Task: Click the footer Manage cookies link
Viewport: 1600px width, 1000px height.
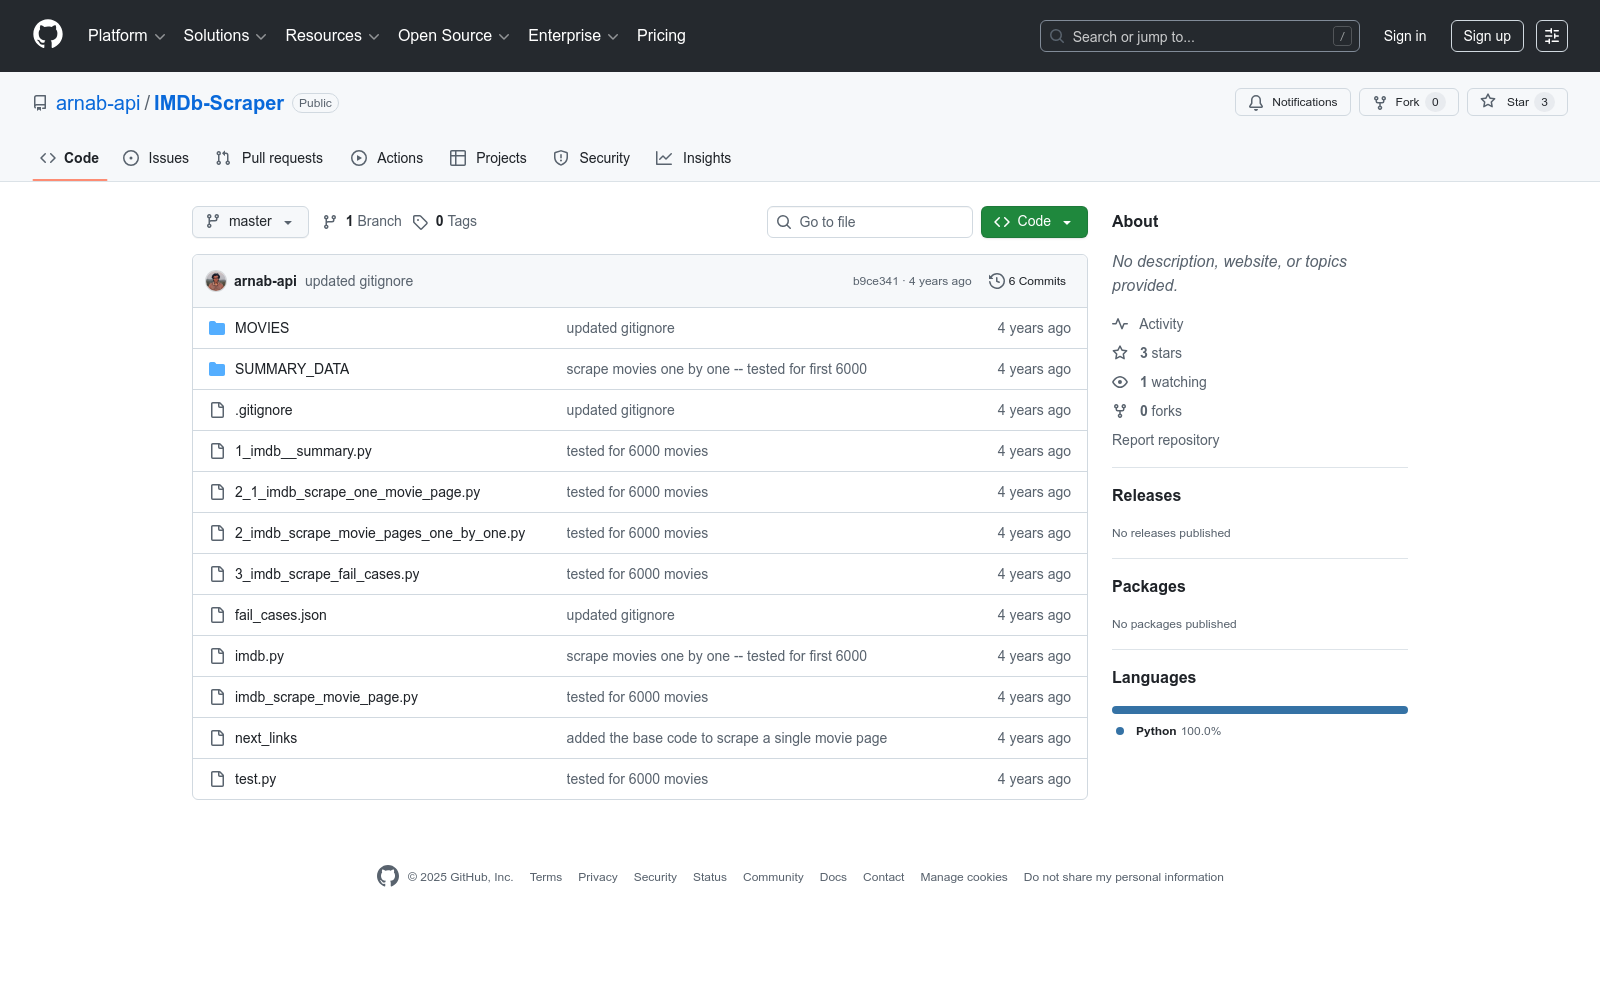Action: 964,877
